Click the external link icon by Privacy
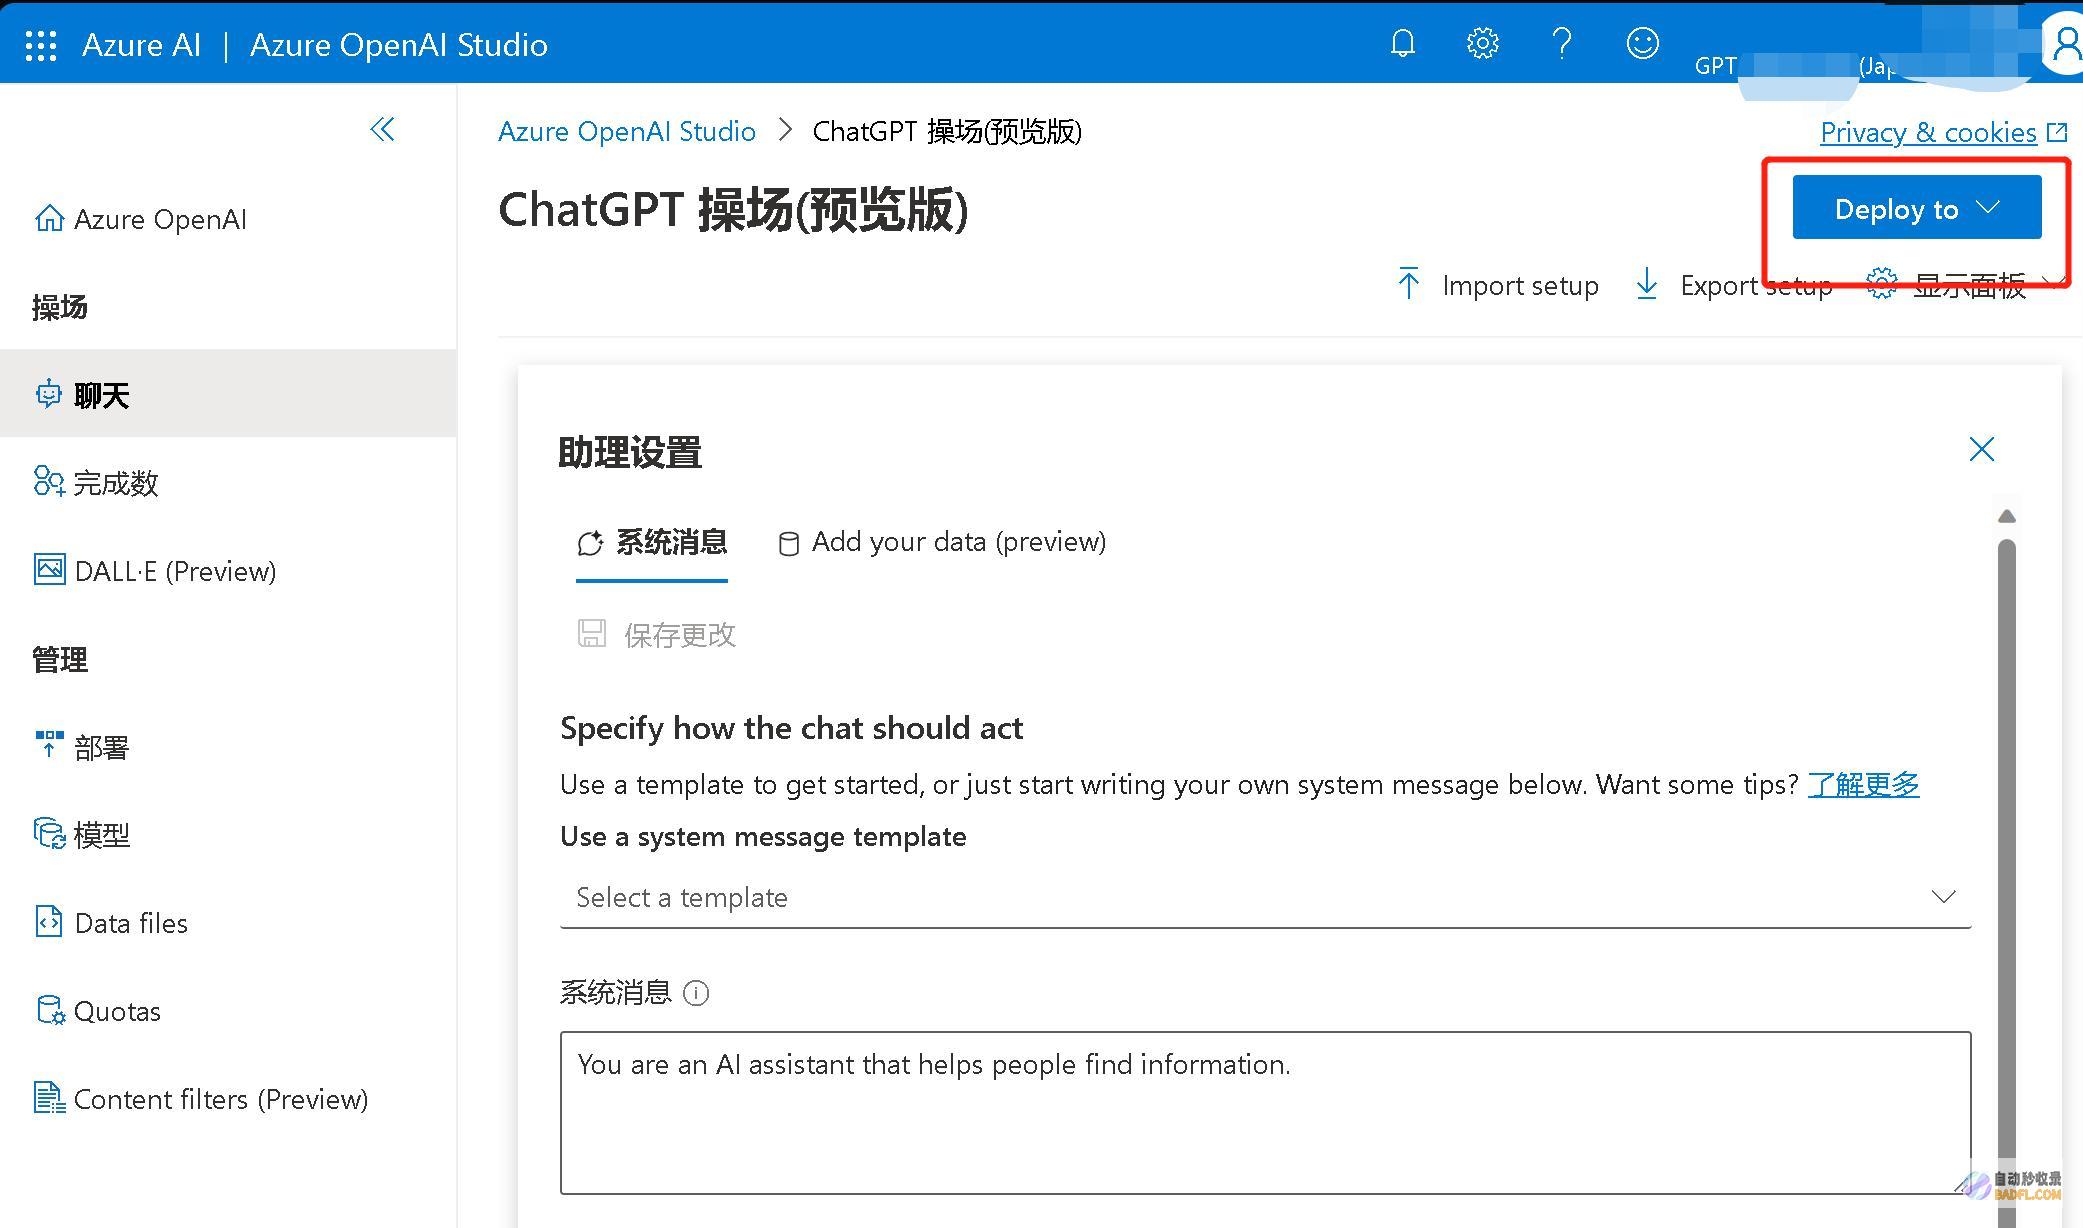Image resolution: width=2083 pixels, height=1228 pixels. pyautogui.click(x=2056, y=132)
